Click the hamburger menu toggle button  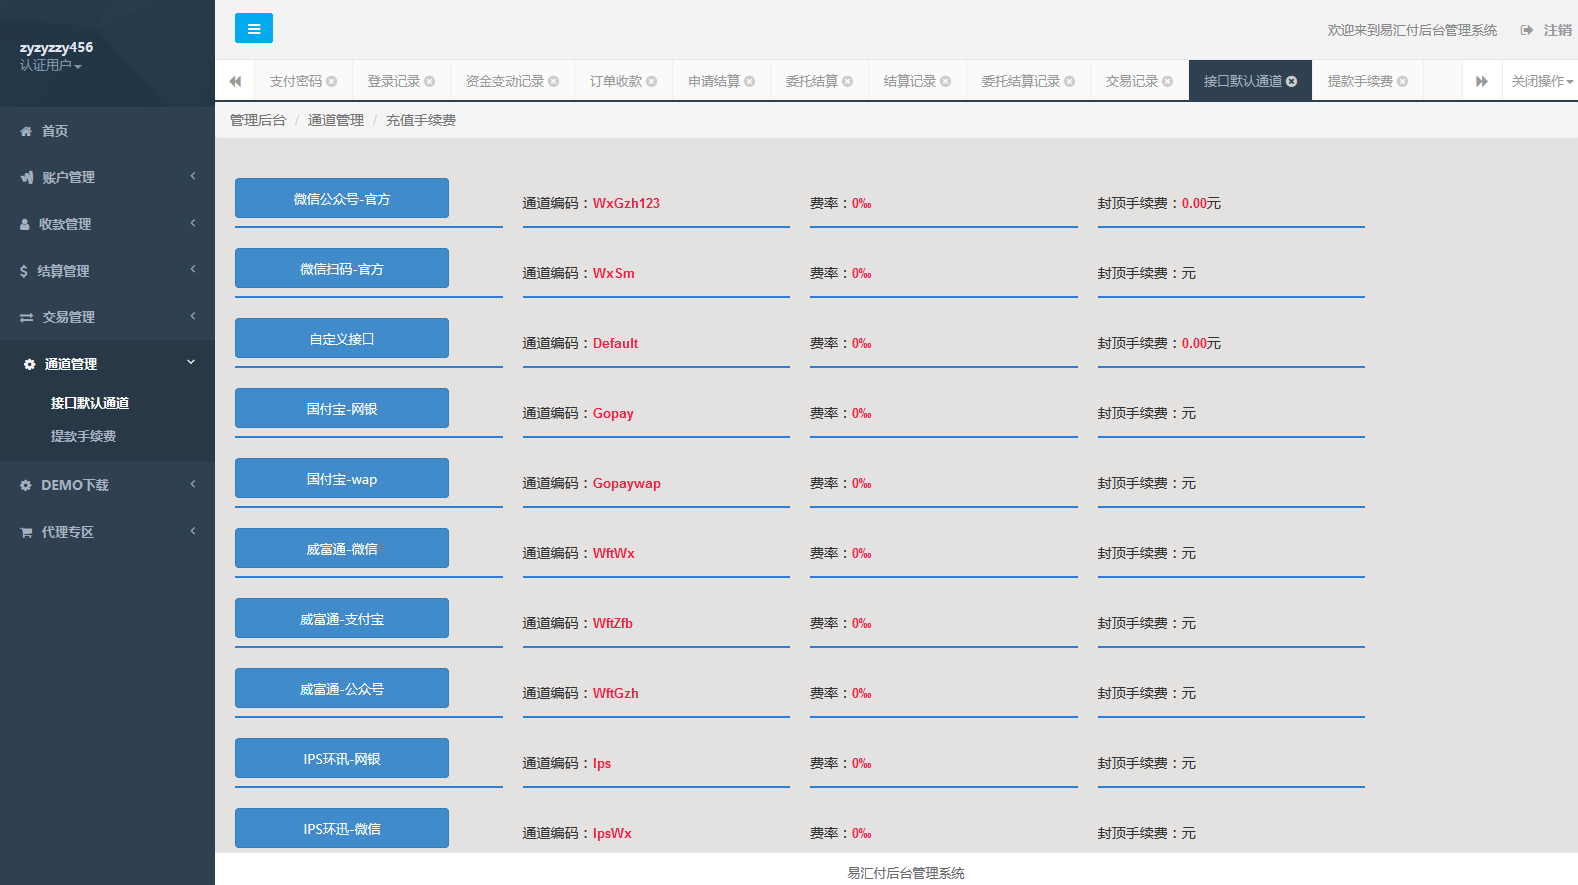(253, 29)
